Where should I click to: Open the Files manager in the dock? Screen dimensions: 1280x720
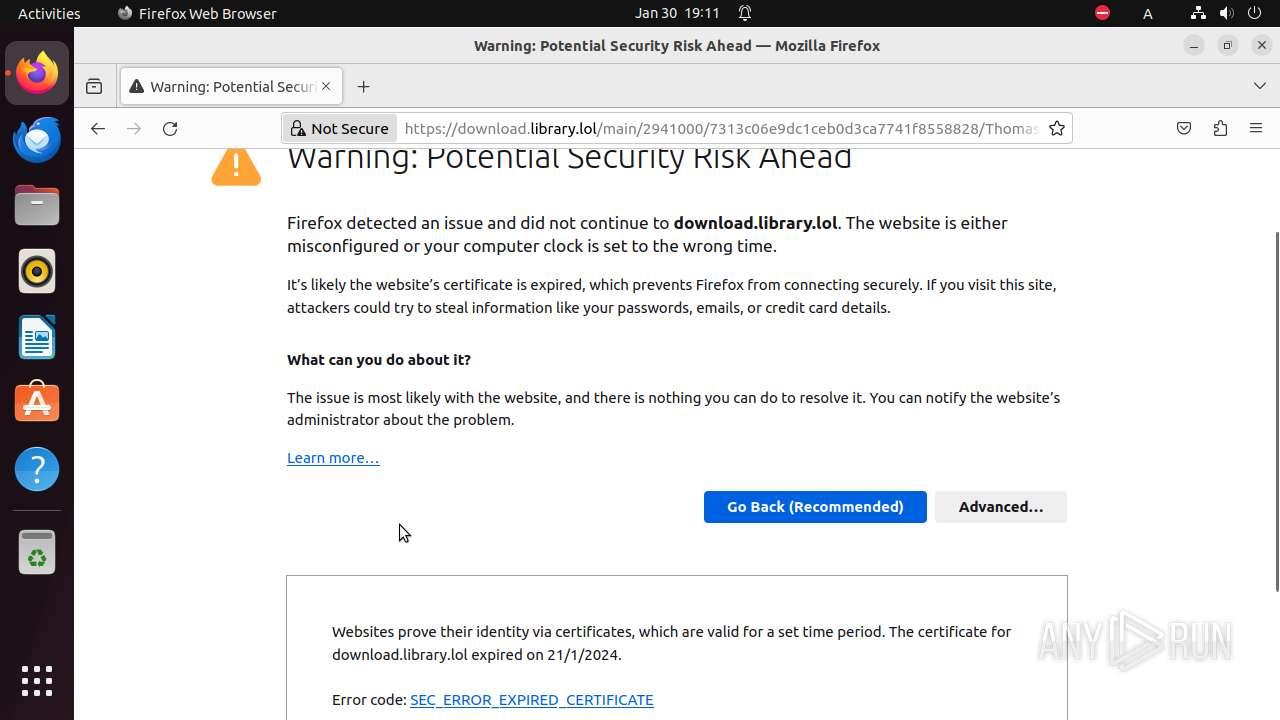pos(37,205)
